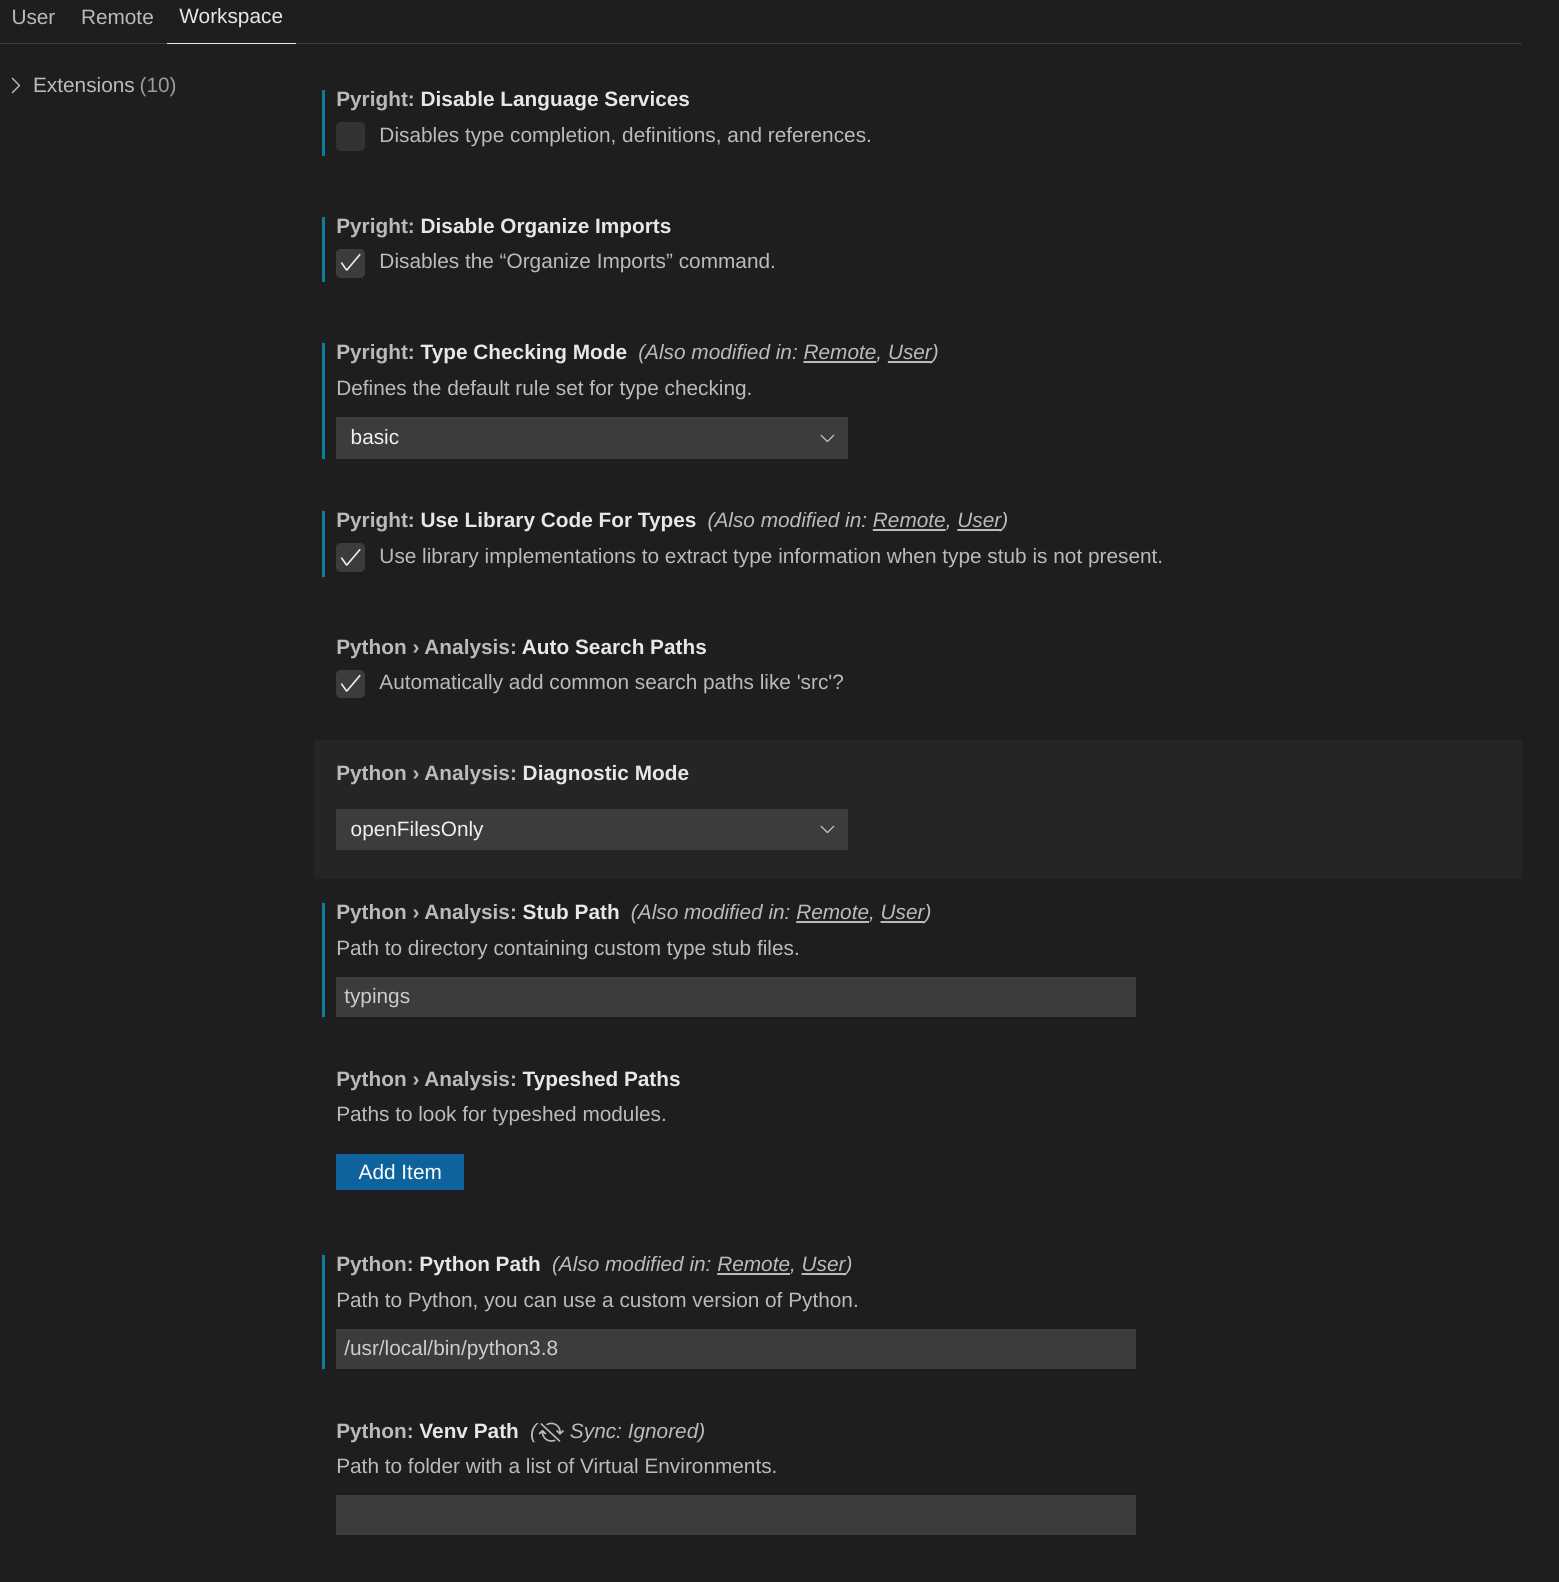The image size is (1559, 1582).
Task: Select the Workspace settings tab
Action: pos(231,17)
